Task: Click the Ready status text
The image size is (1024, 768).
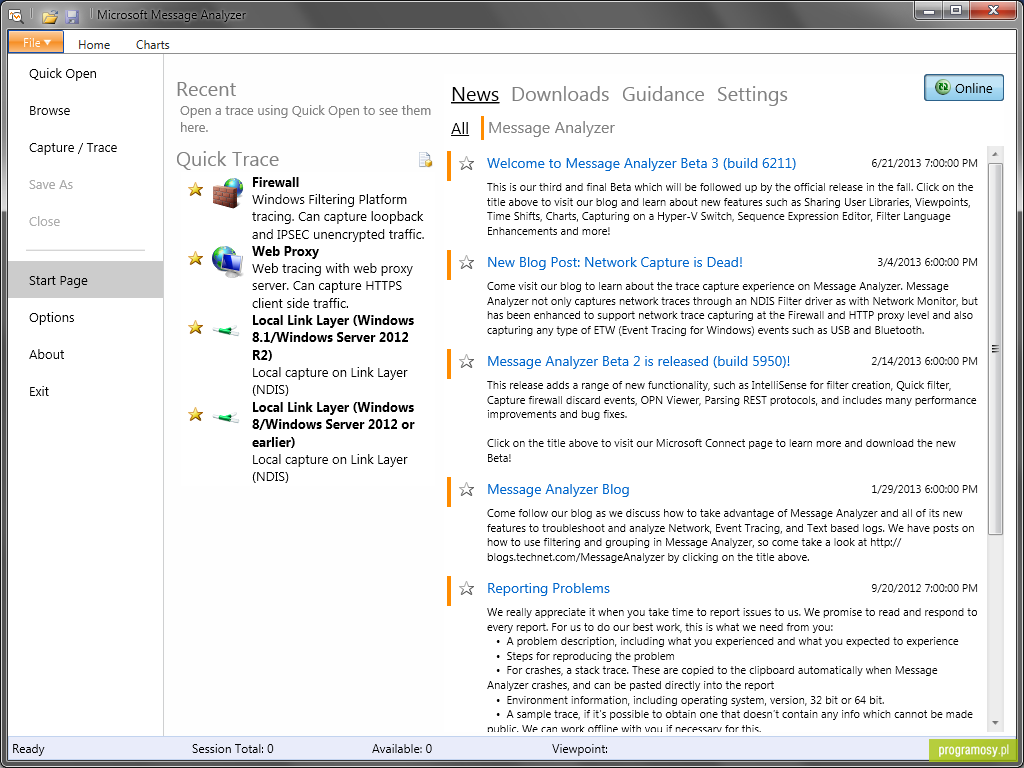Action: tap(28, 749)
